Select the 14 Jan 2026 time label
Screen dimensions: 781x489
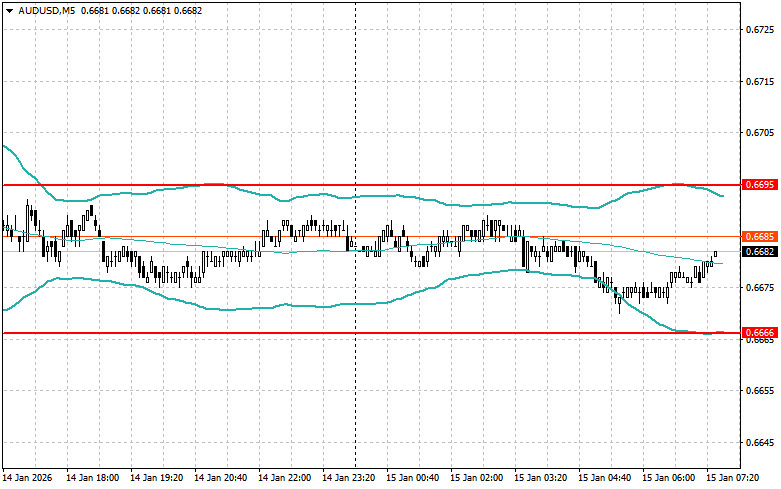27,478
